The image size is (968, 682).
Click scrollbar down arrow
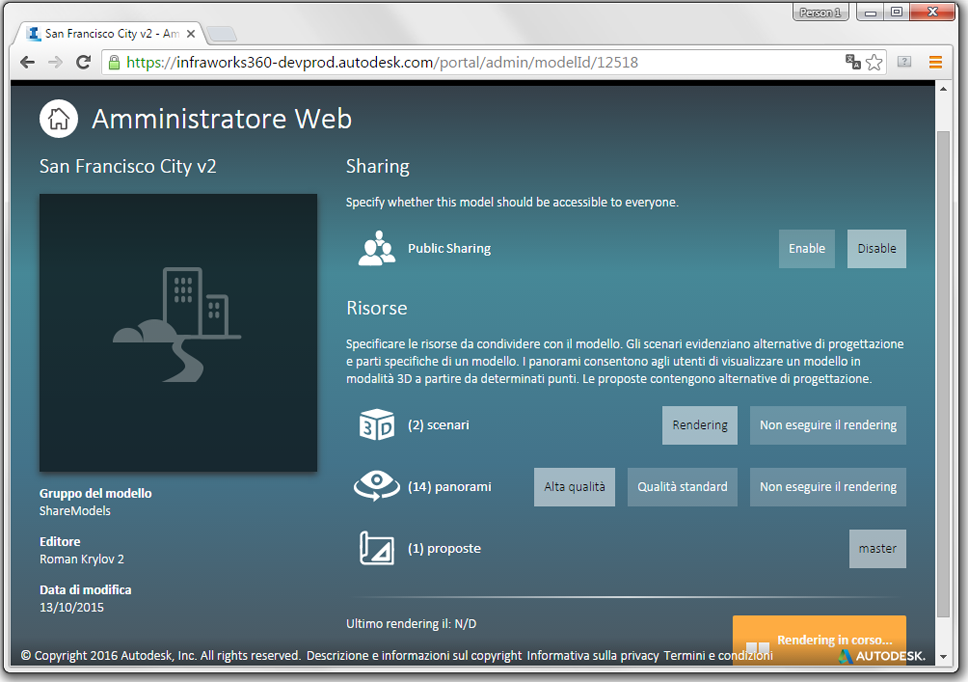943,657
